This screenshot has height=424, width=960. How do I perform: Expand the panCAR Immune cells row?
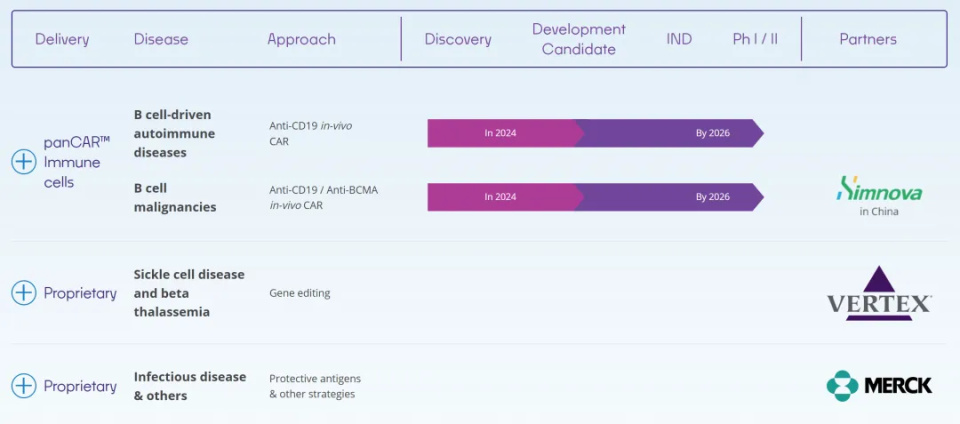coord(24,162)
